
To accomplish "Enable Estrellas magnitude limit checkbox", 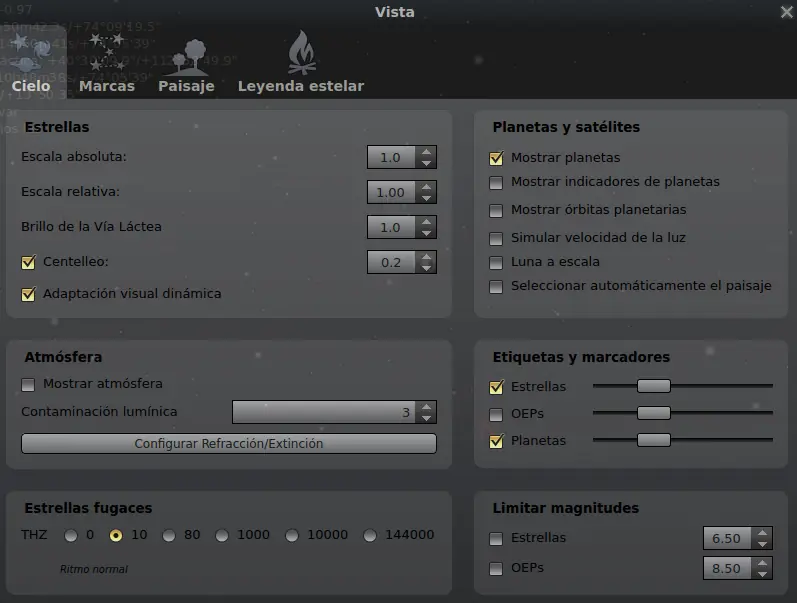I will [x=496, y=538].
